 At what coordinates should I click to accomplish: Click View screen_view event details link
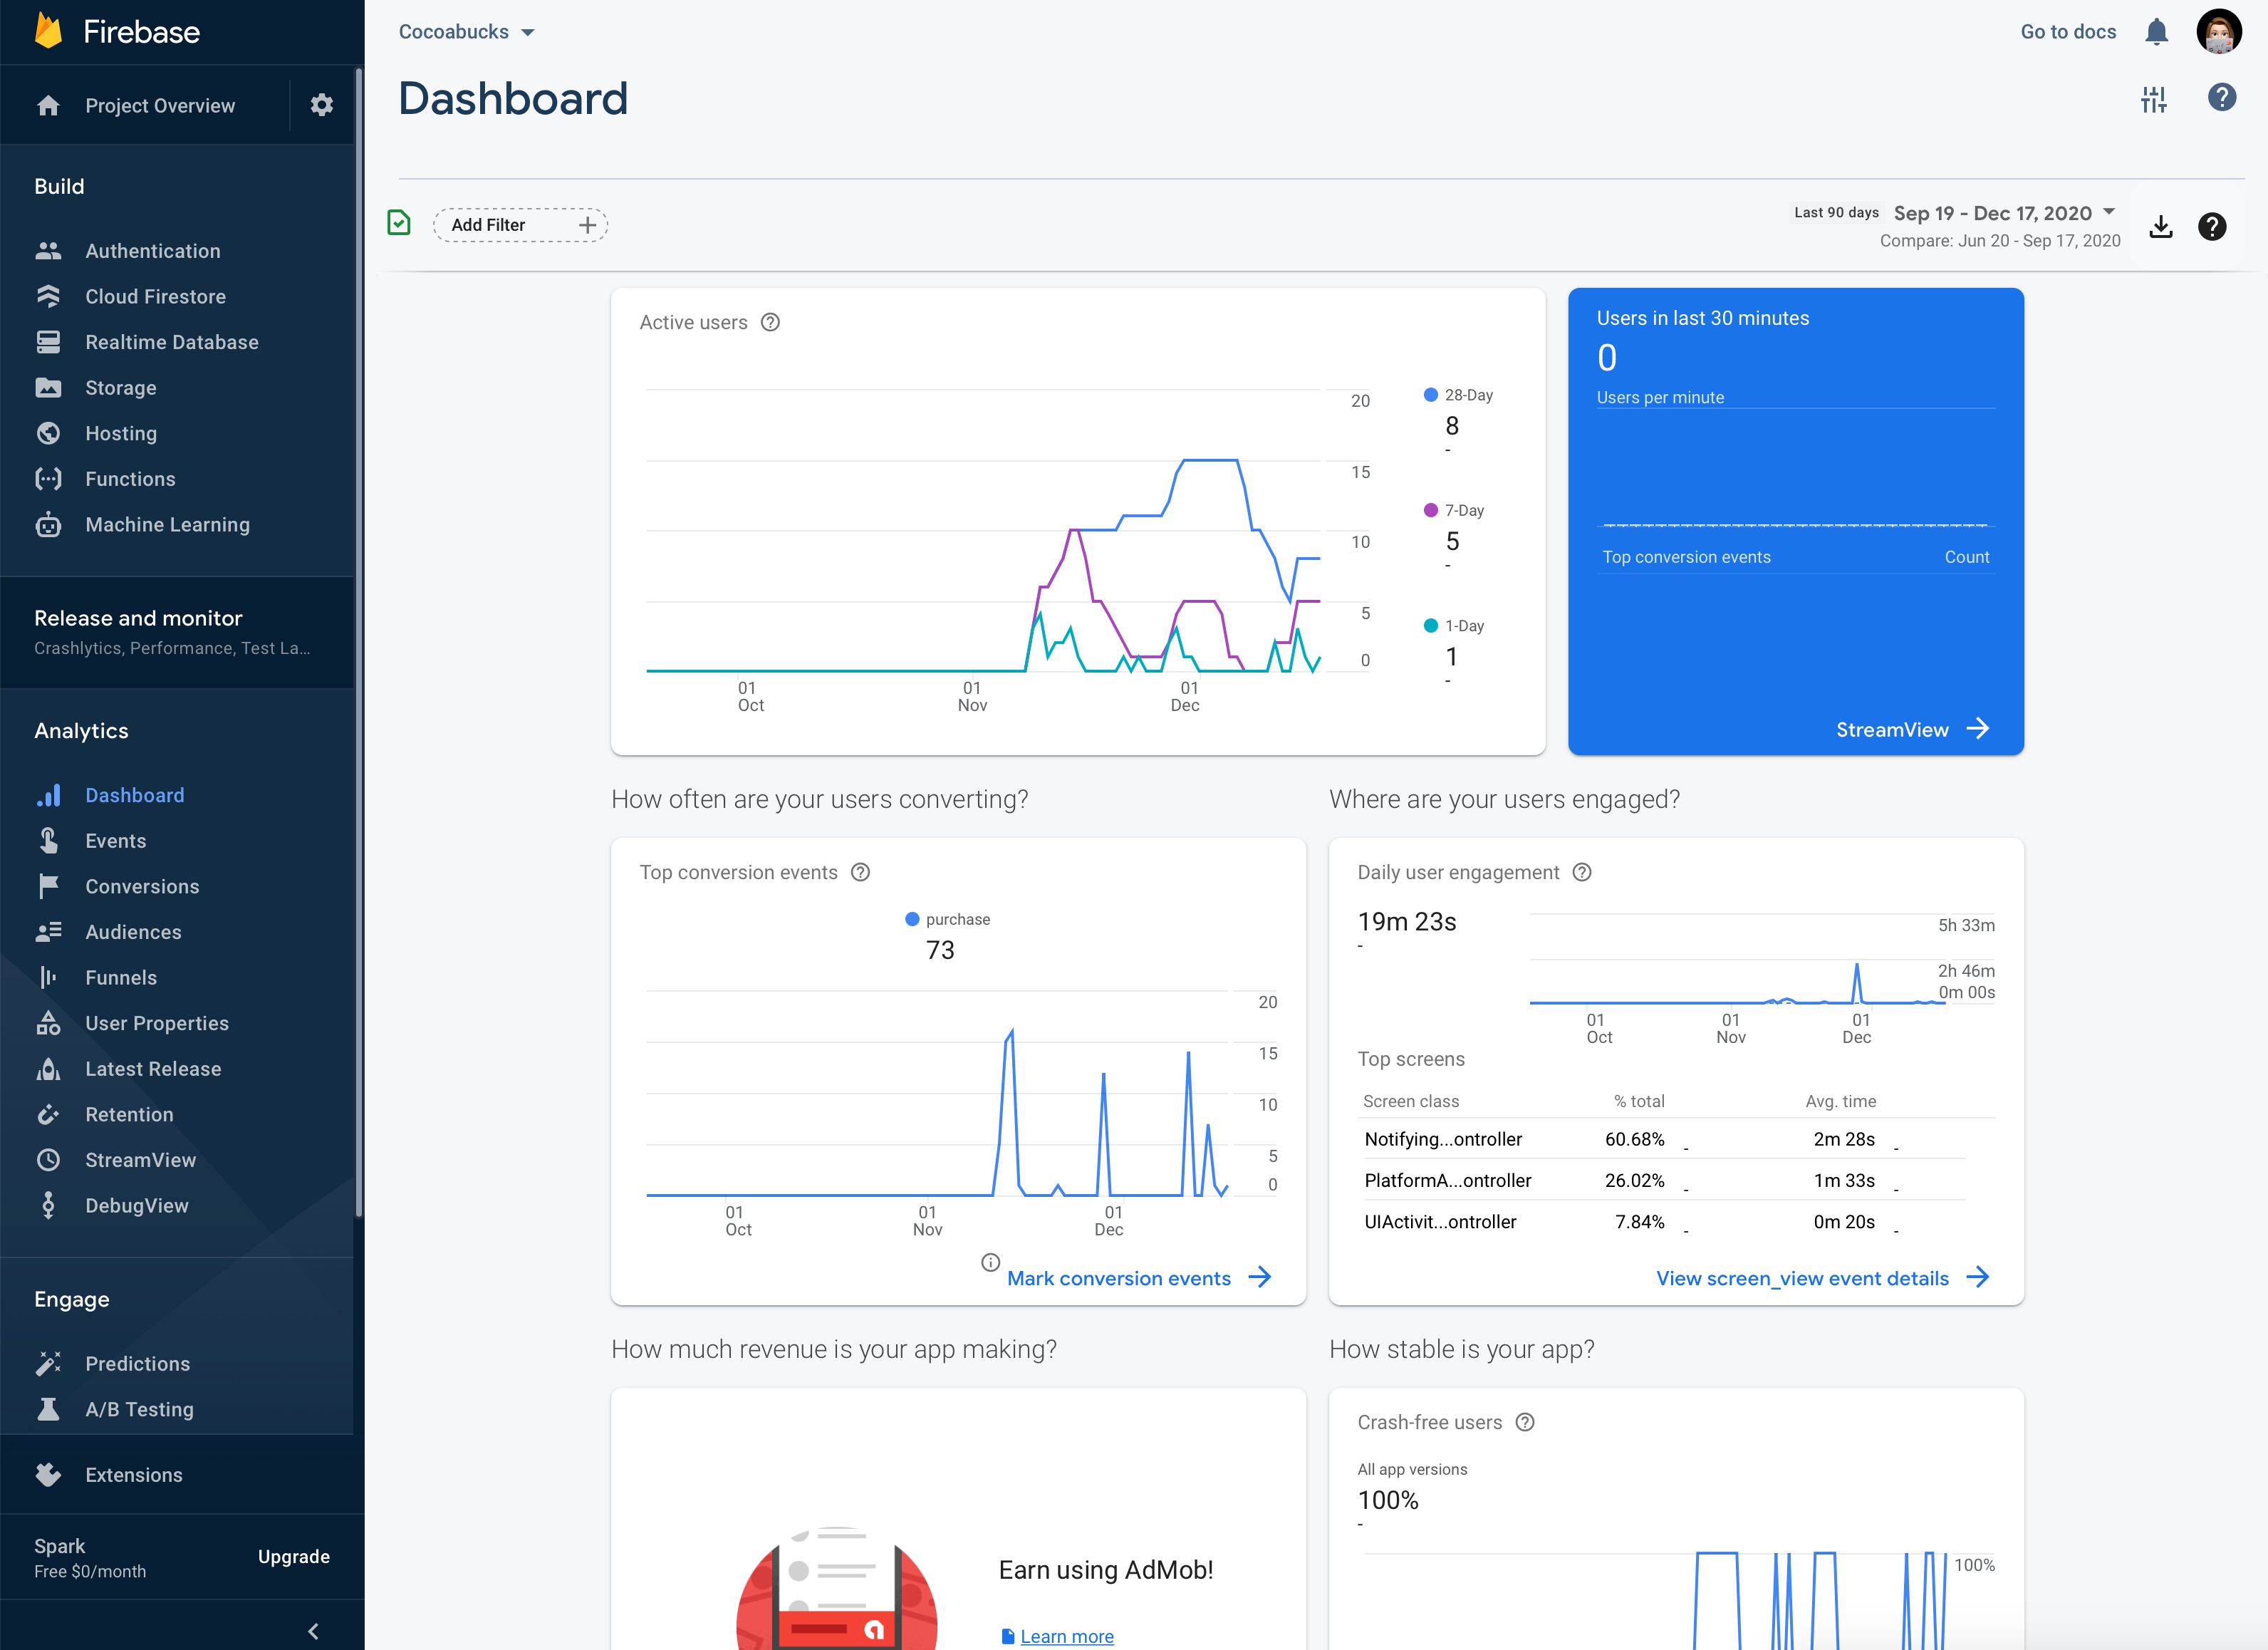click(x=1823, y=1278)
